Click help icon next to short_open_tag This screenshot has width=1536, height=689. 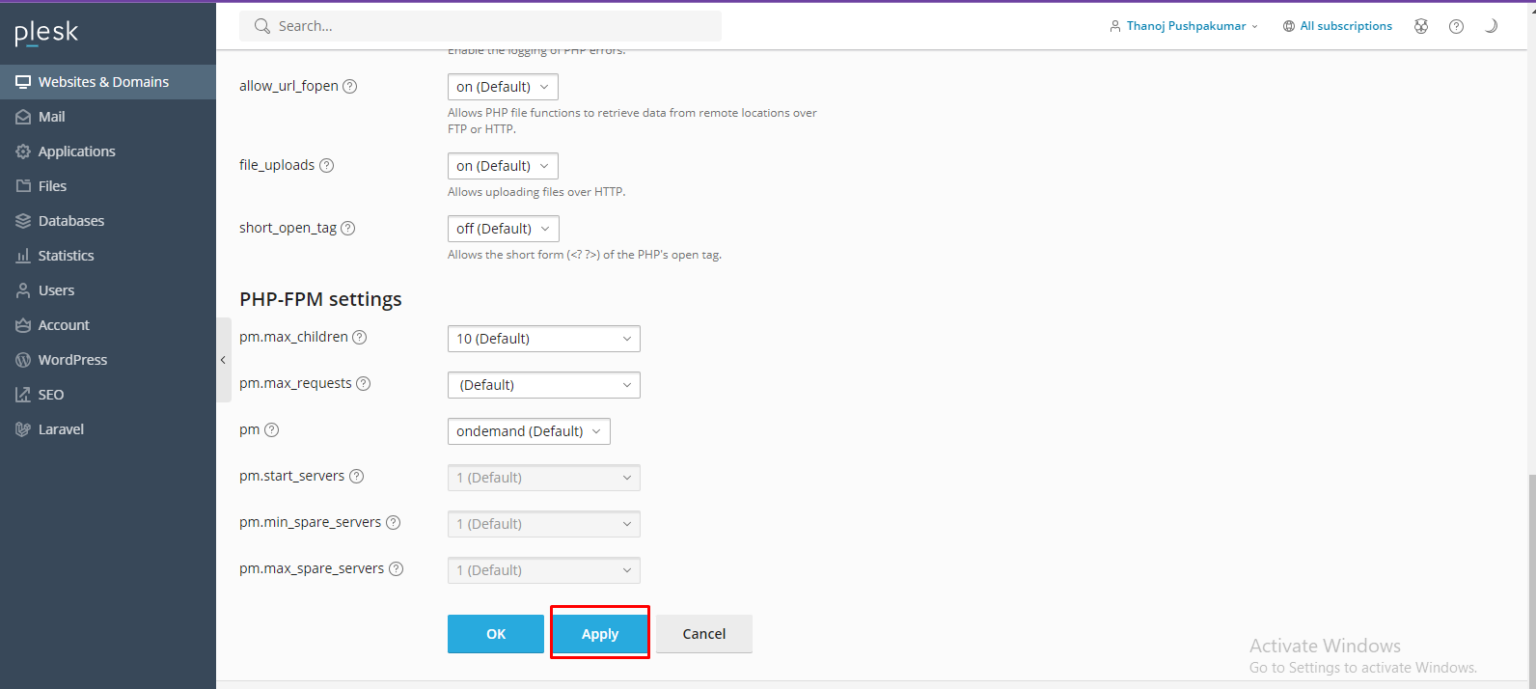pyautogui.click(x=348, y=229)
